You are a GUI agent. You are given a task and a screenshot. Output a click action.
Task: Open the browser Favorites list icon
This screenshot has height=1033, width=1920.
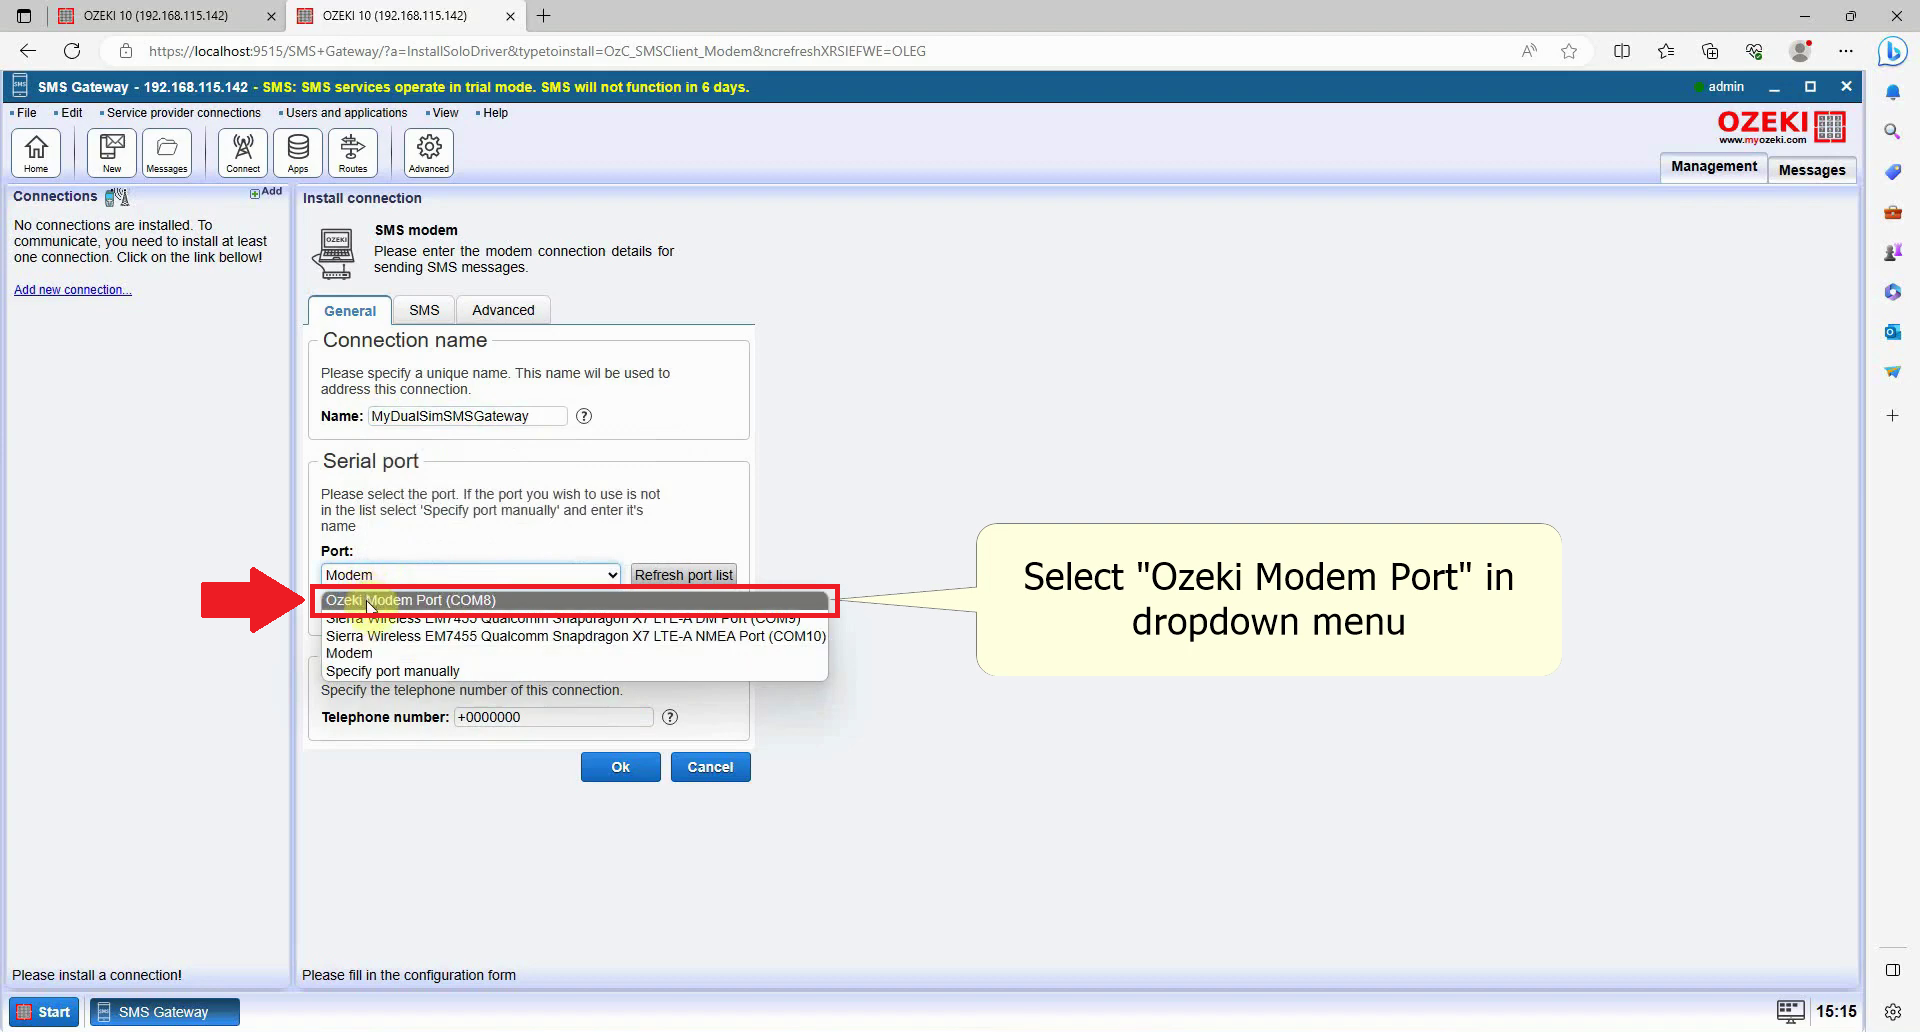(1666, 51)
